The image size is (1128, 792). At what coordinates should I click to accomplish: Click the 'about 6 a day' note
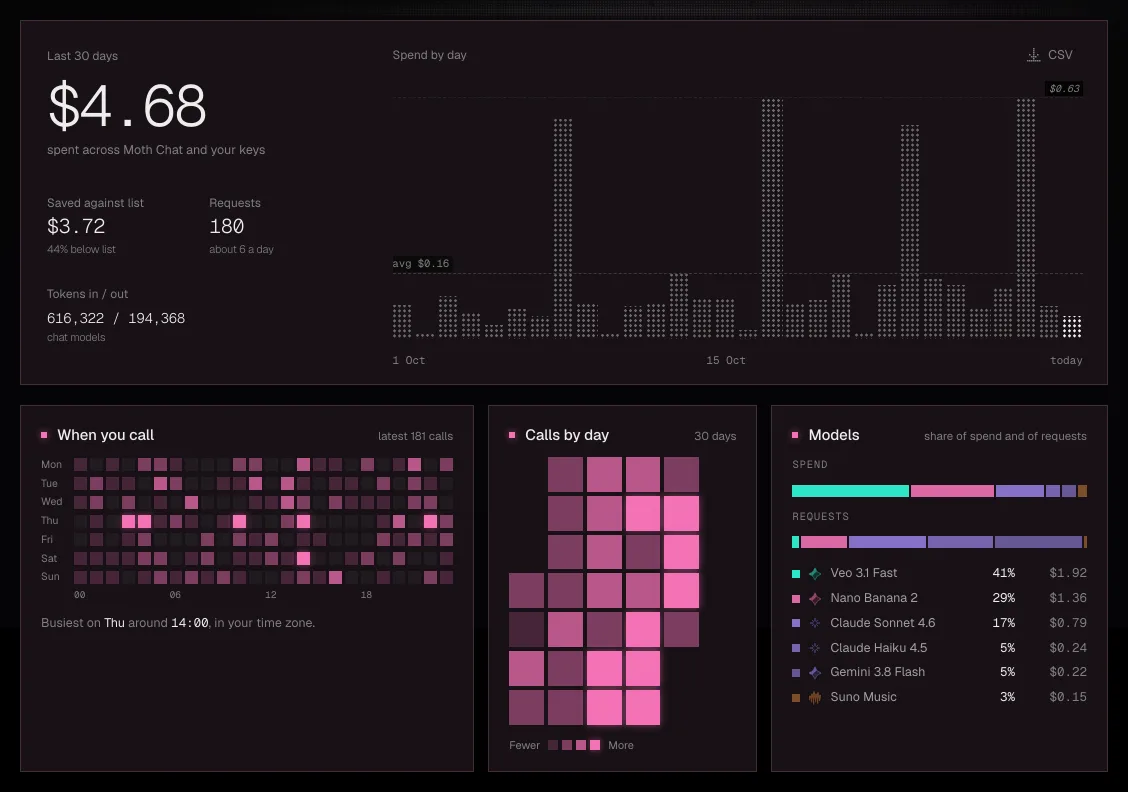[241, 250]
